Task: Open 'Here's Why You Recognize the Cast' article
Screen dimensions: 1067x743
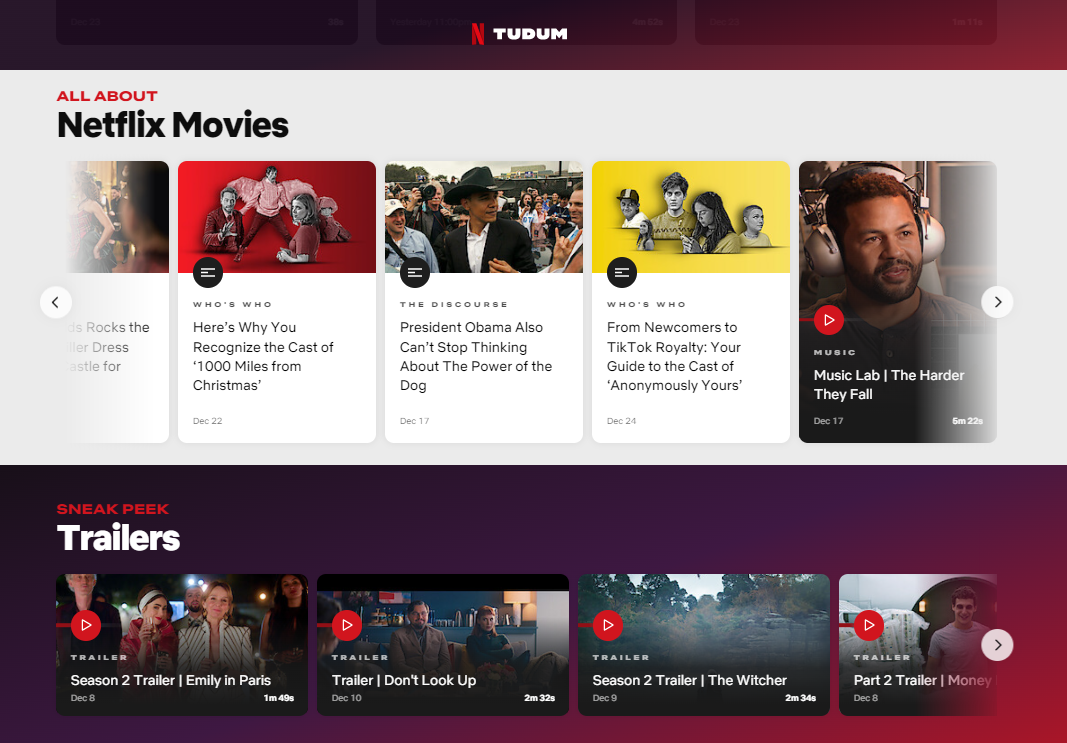Action: [263, 357]
